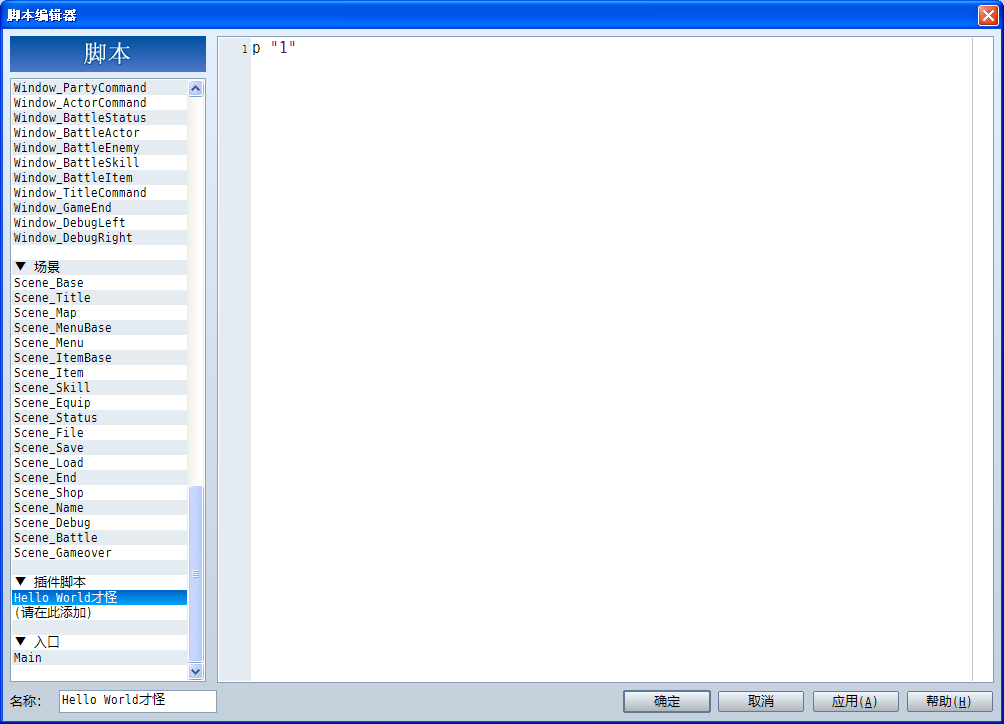Select the Scene_Status script
The image size is (1004, 724).
tap(99, 417)
